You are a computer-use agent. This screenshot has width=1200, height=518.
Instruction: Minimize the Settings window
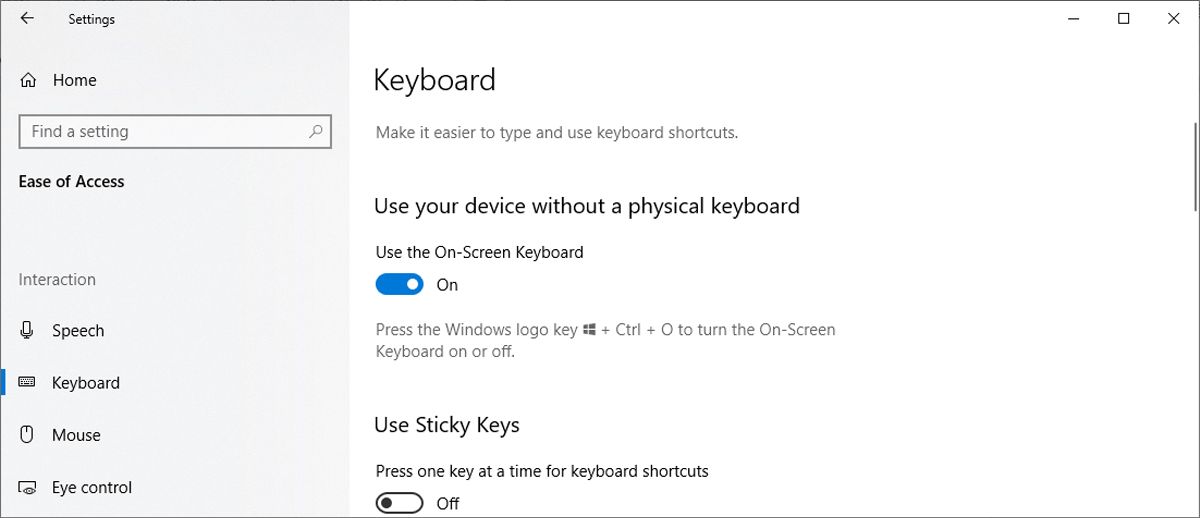[1073, 19]
